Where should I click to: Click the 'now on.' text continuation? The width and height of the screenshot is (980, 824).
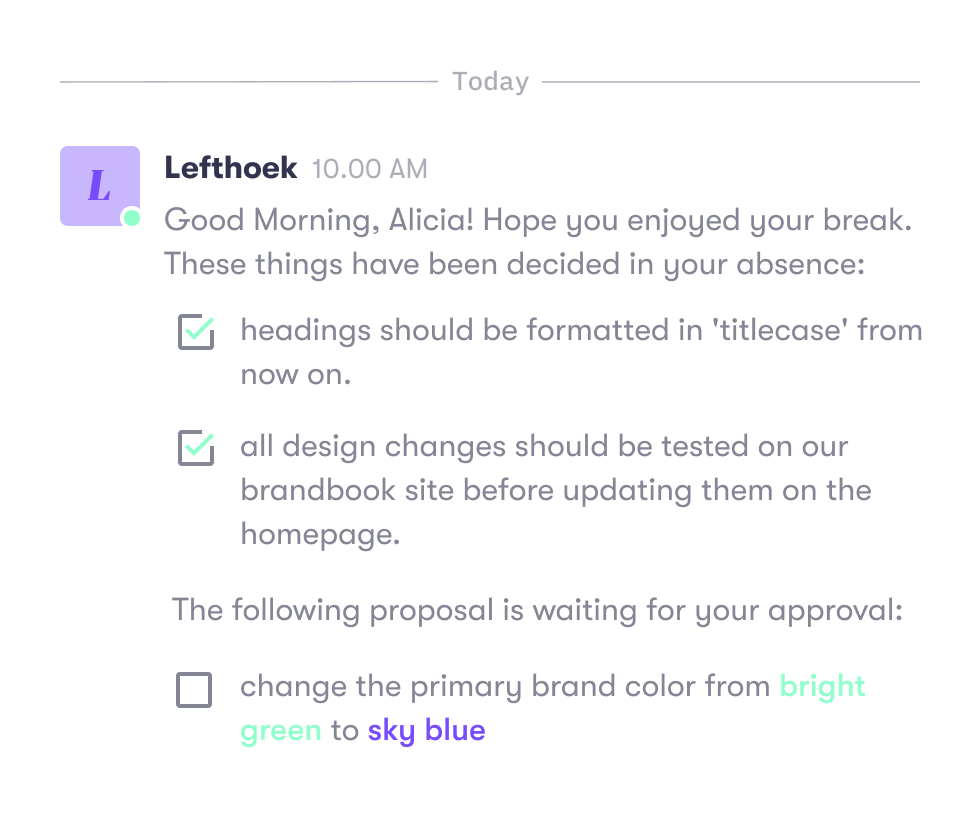(296, 374)
